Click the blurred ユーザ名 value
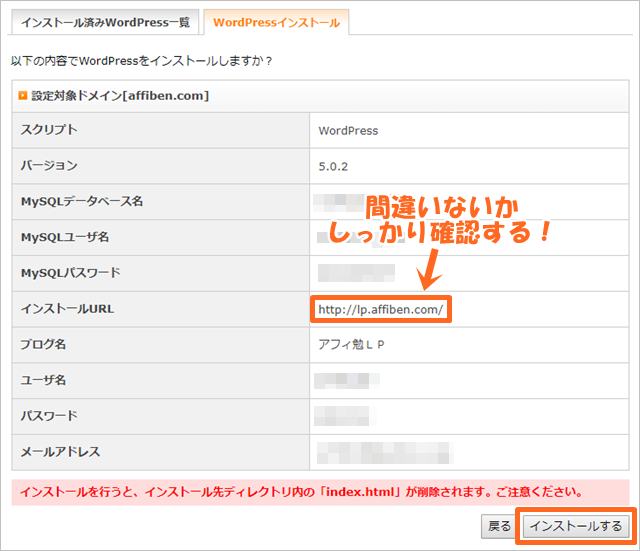640x551 pixels. (x=345, y=380)
